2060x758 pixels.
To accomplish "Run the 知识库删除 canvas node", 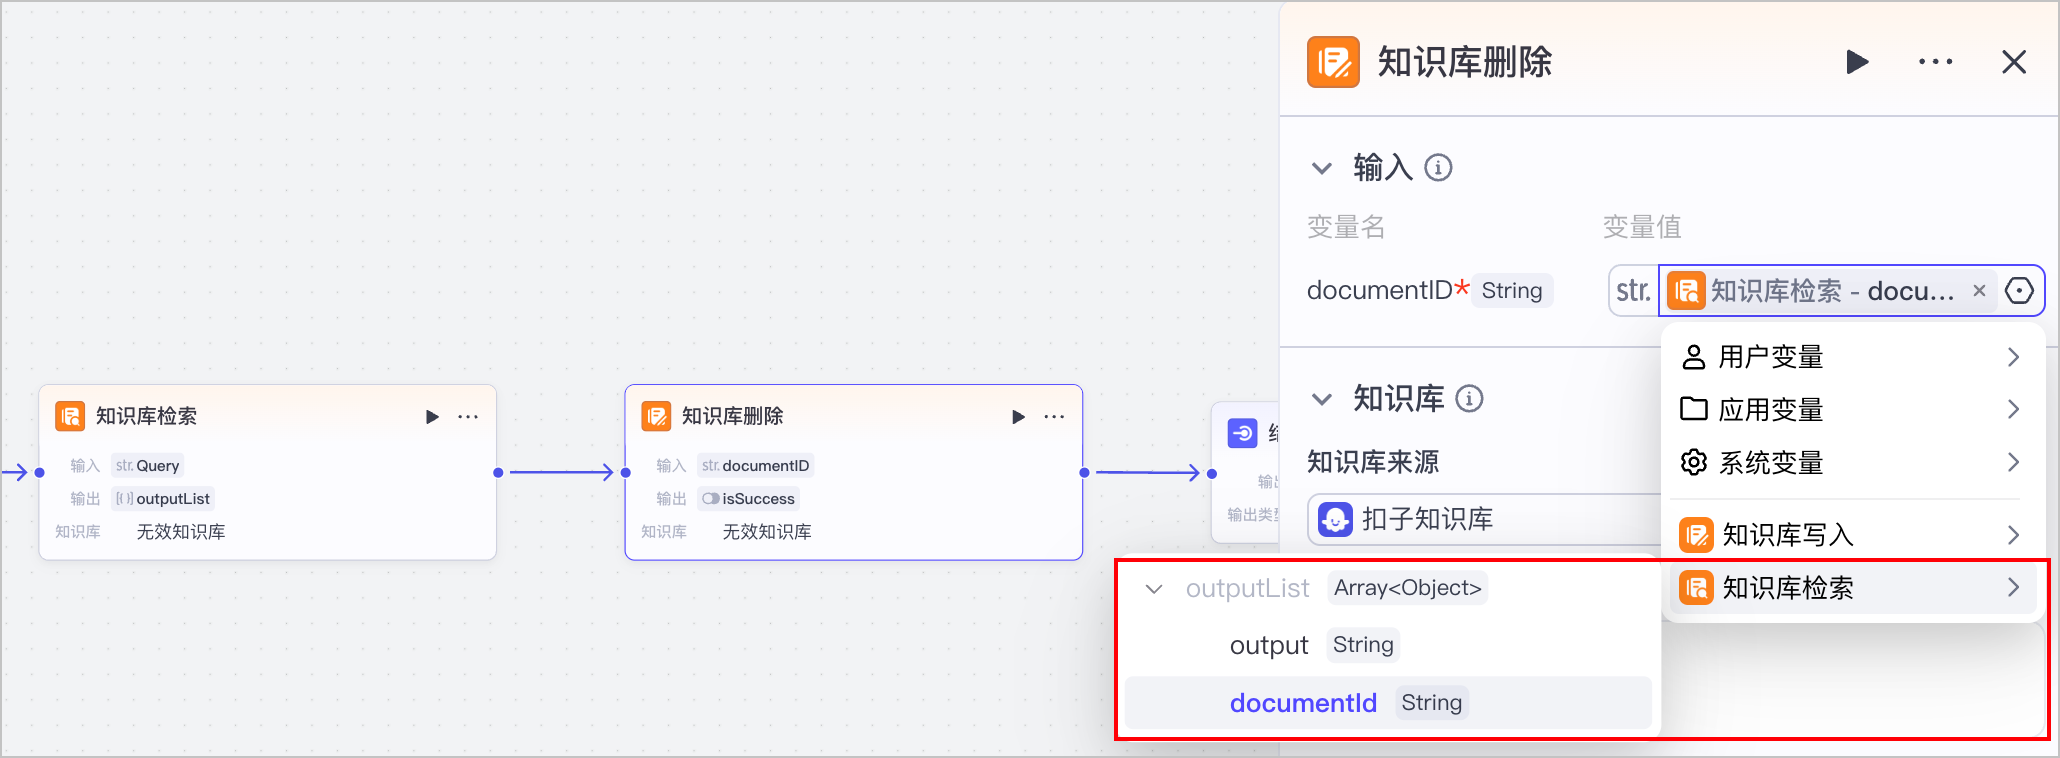I will pos(1018,417).
